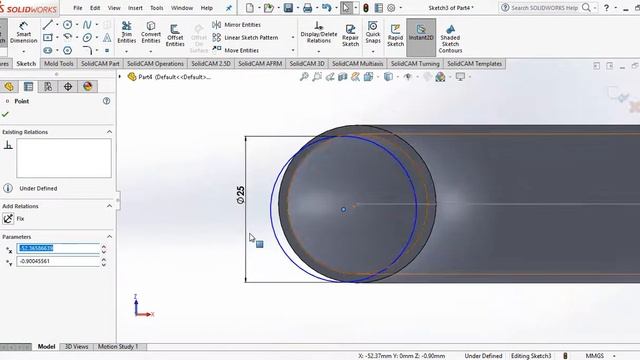Click the Search SOLIDWORKS Help field
640x360 pixels.
click(544, 8)
